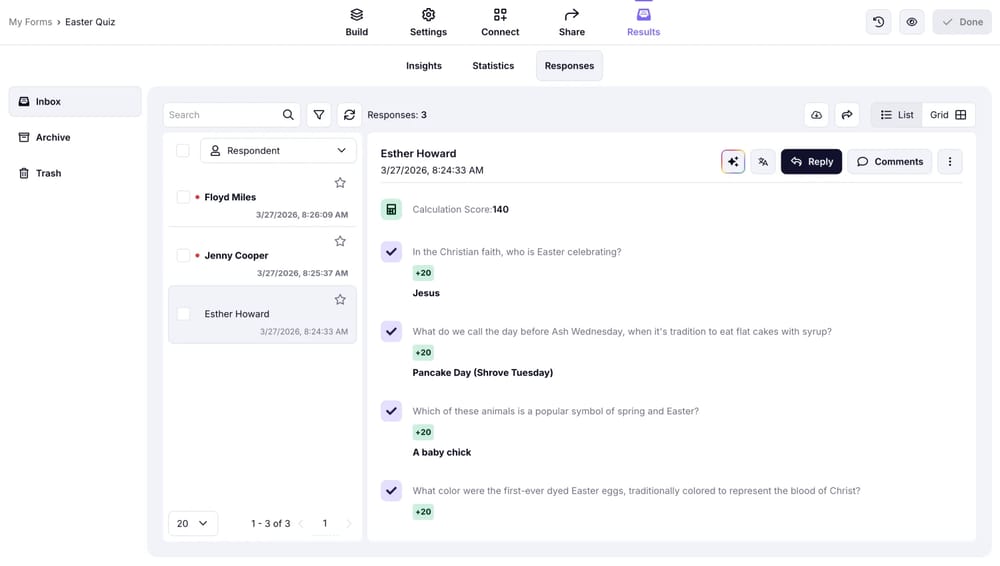Open the revision history icon

pos(878,22)
